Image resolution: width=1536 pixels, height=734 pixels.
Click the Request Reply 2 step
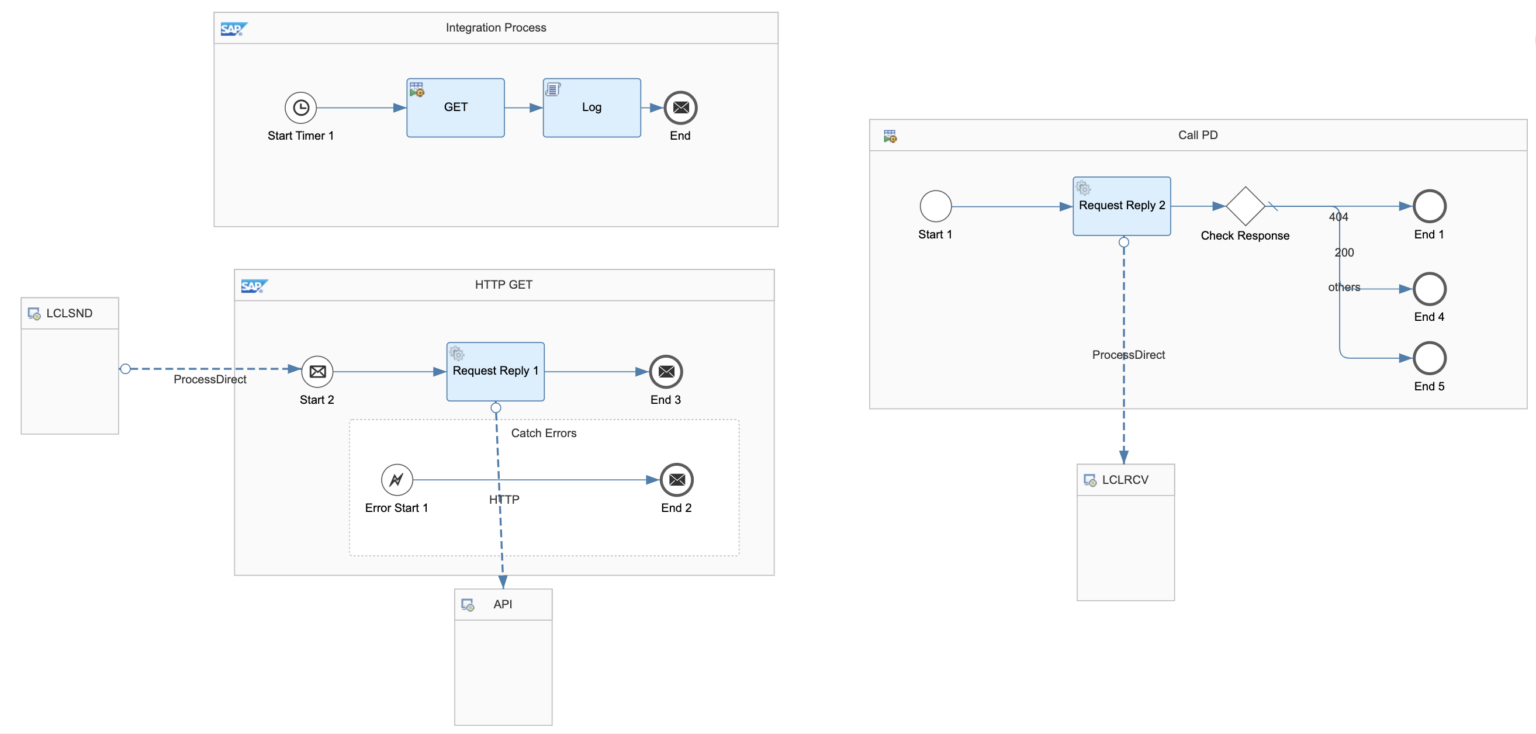(x=1122, y=206)
